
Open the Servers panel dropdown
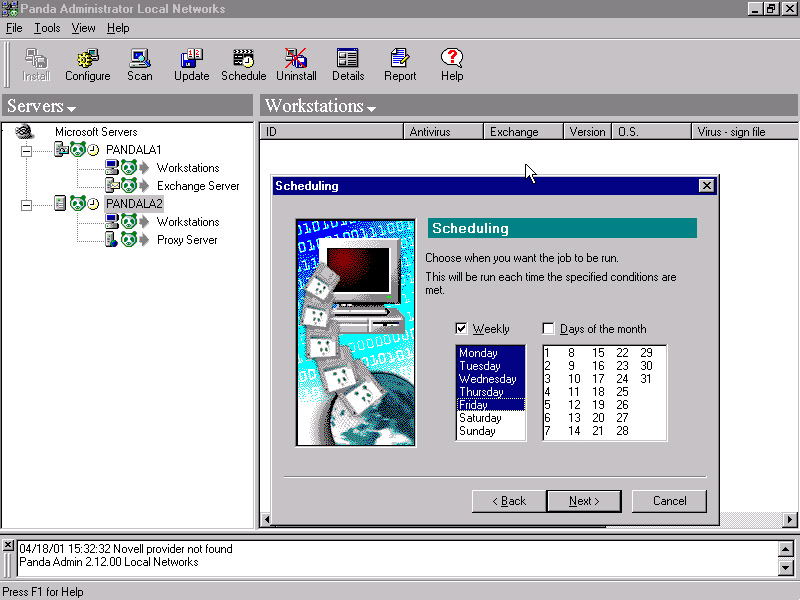pos(71,109)
